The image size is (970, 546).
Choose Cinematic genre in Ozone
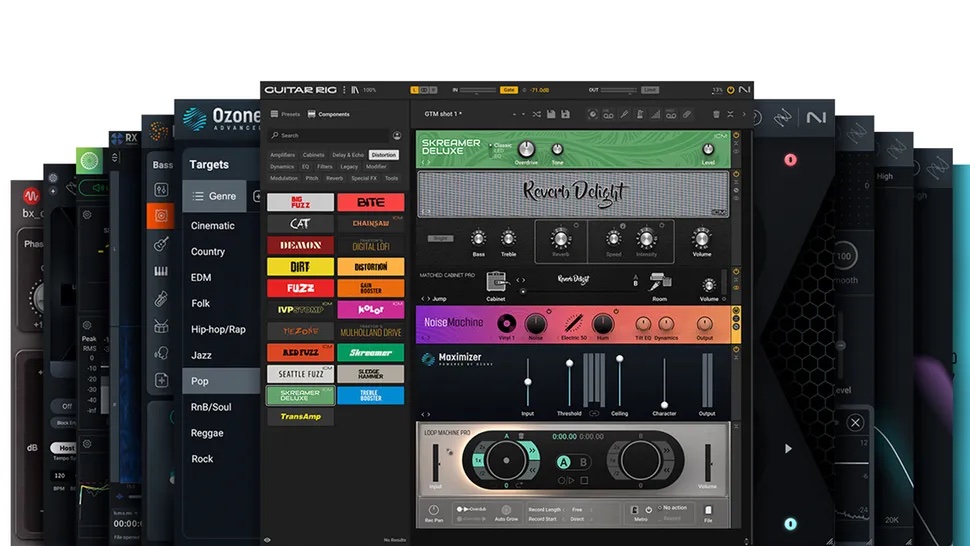(x=213, y=226)
